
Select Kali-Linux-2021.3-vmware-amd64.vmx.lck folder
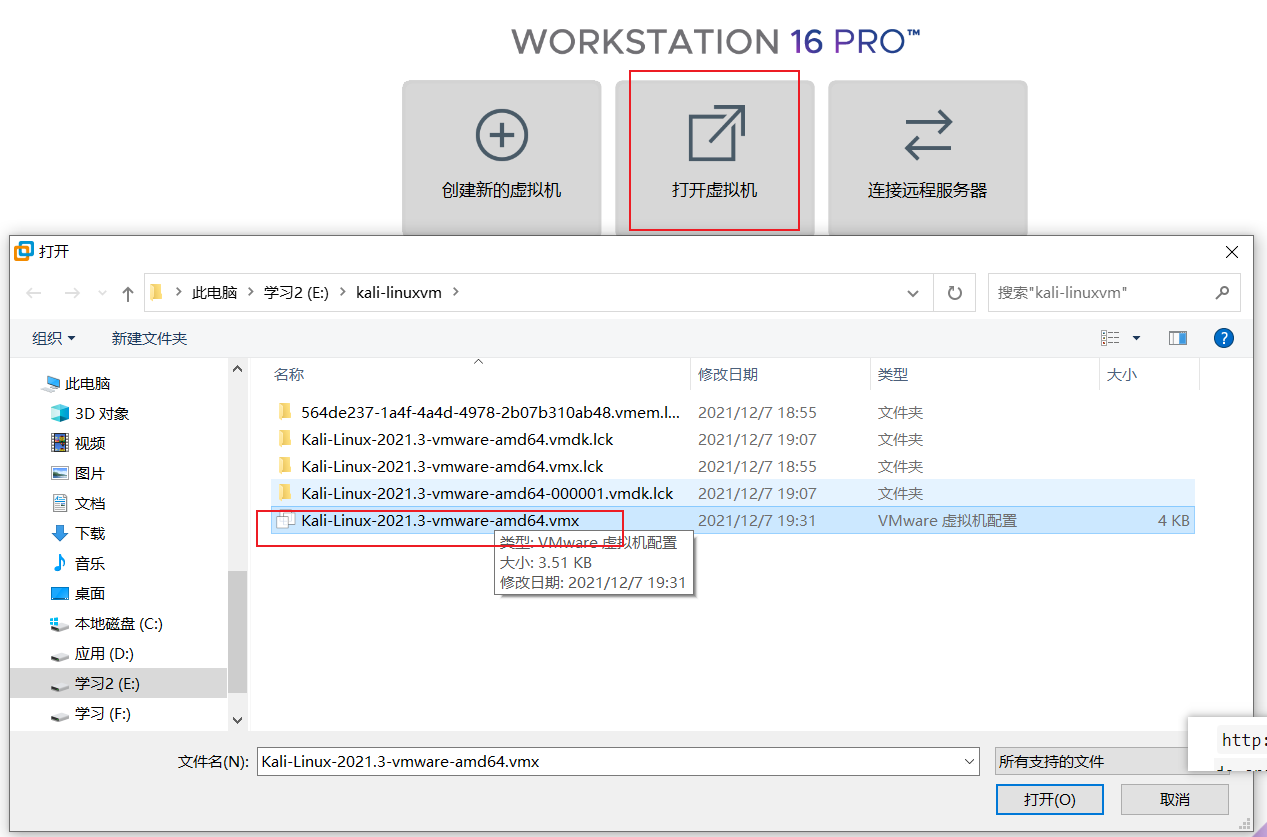click(452, 466)
